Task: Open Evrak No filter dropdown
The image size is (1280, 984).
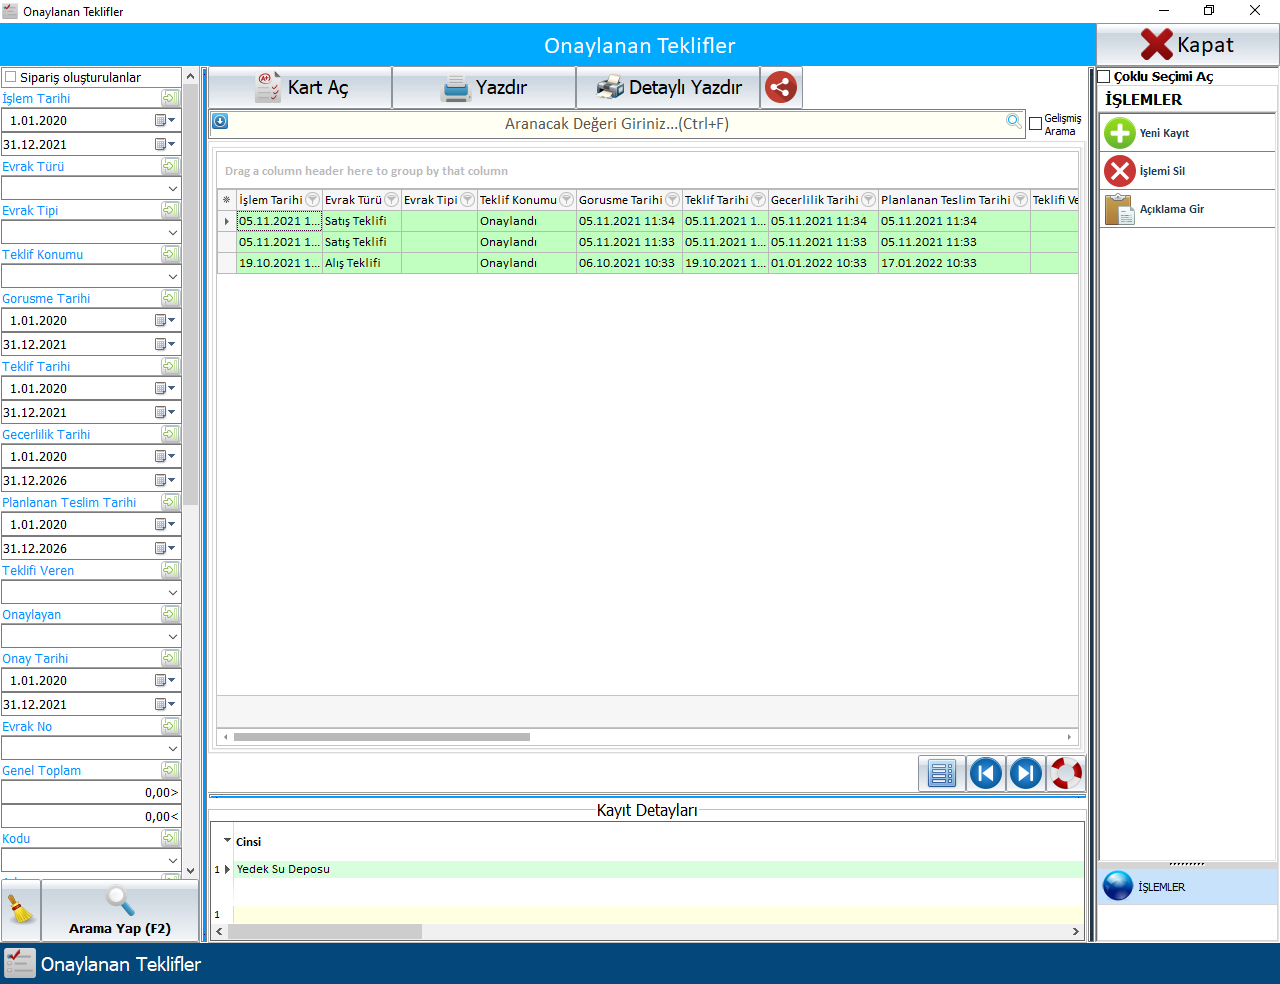Action: tap(172, 748)
